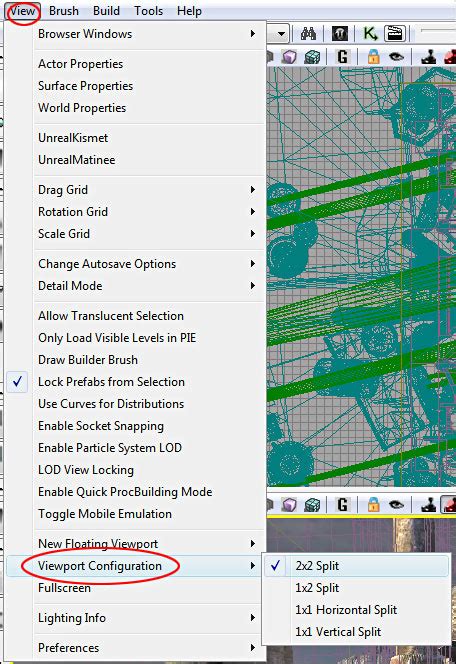Choose Fullscreen menu entry
The height and width of the screenshot is (664, 456).
coord(135,588)
